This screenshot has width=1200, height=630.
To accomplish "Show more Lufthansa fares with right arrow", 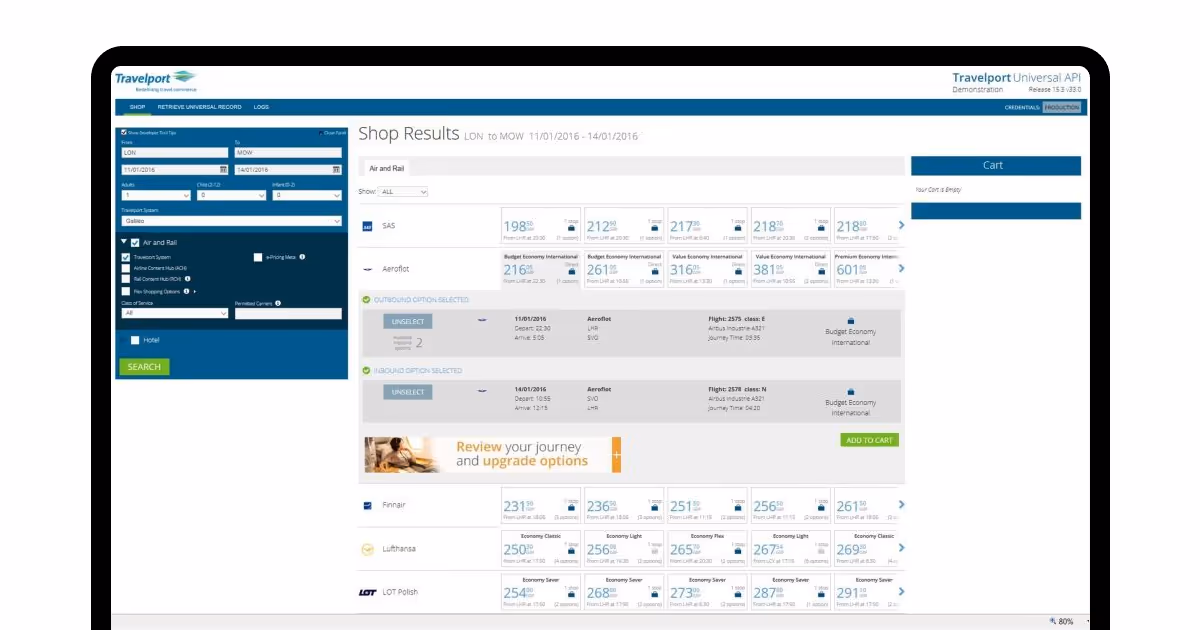I will [x=901, y=548].
